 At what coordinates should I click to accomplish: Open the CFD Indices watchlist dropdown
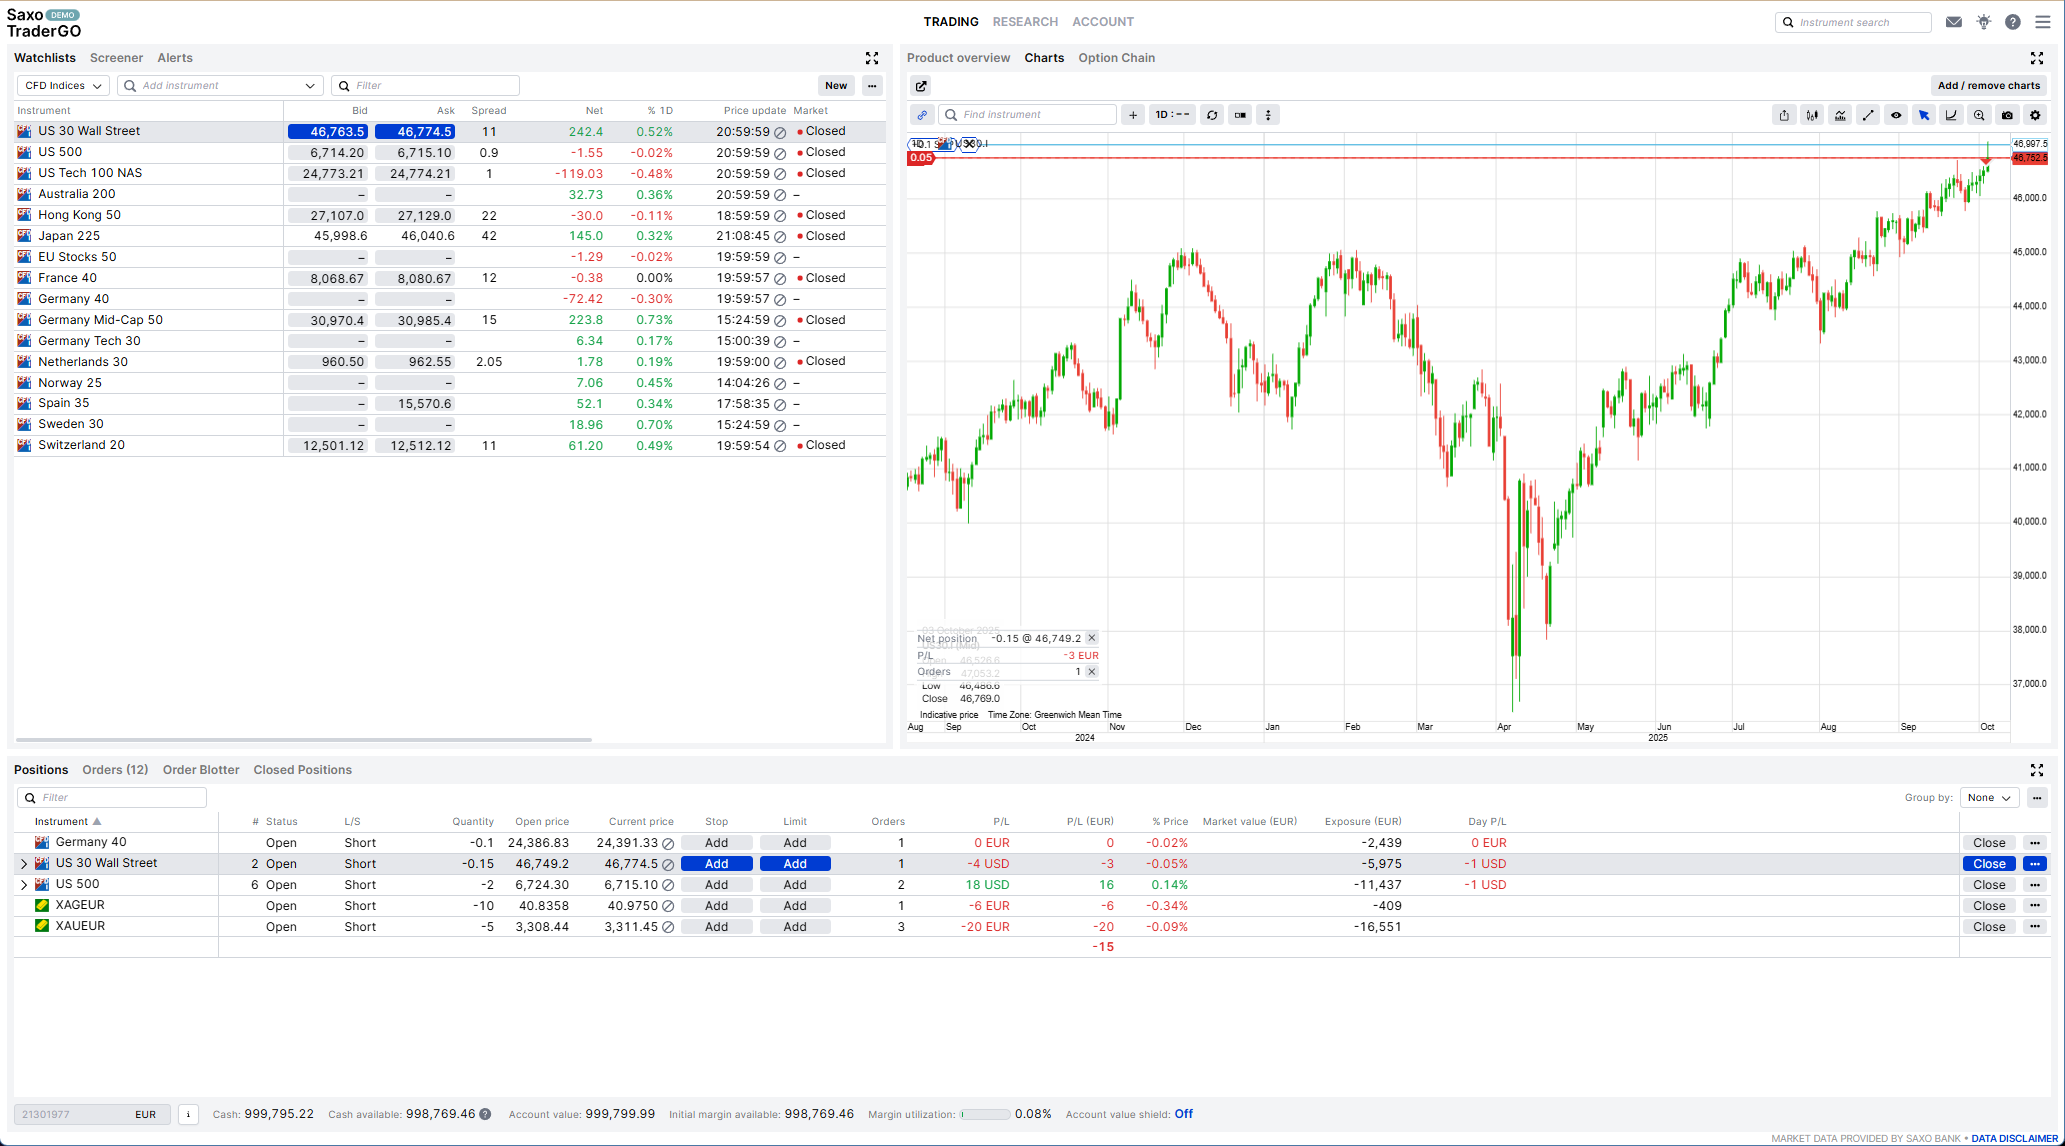[x=62, y=85]
